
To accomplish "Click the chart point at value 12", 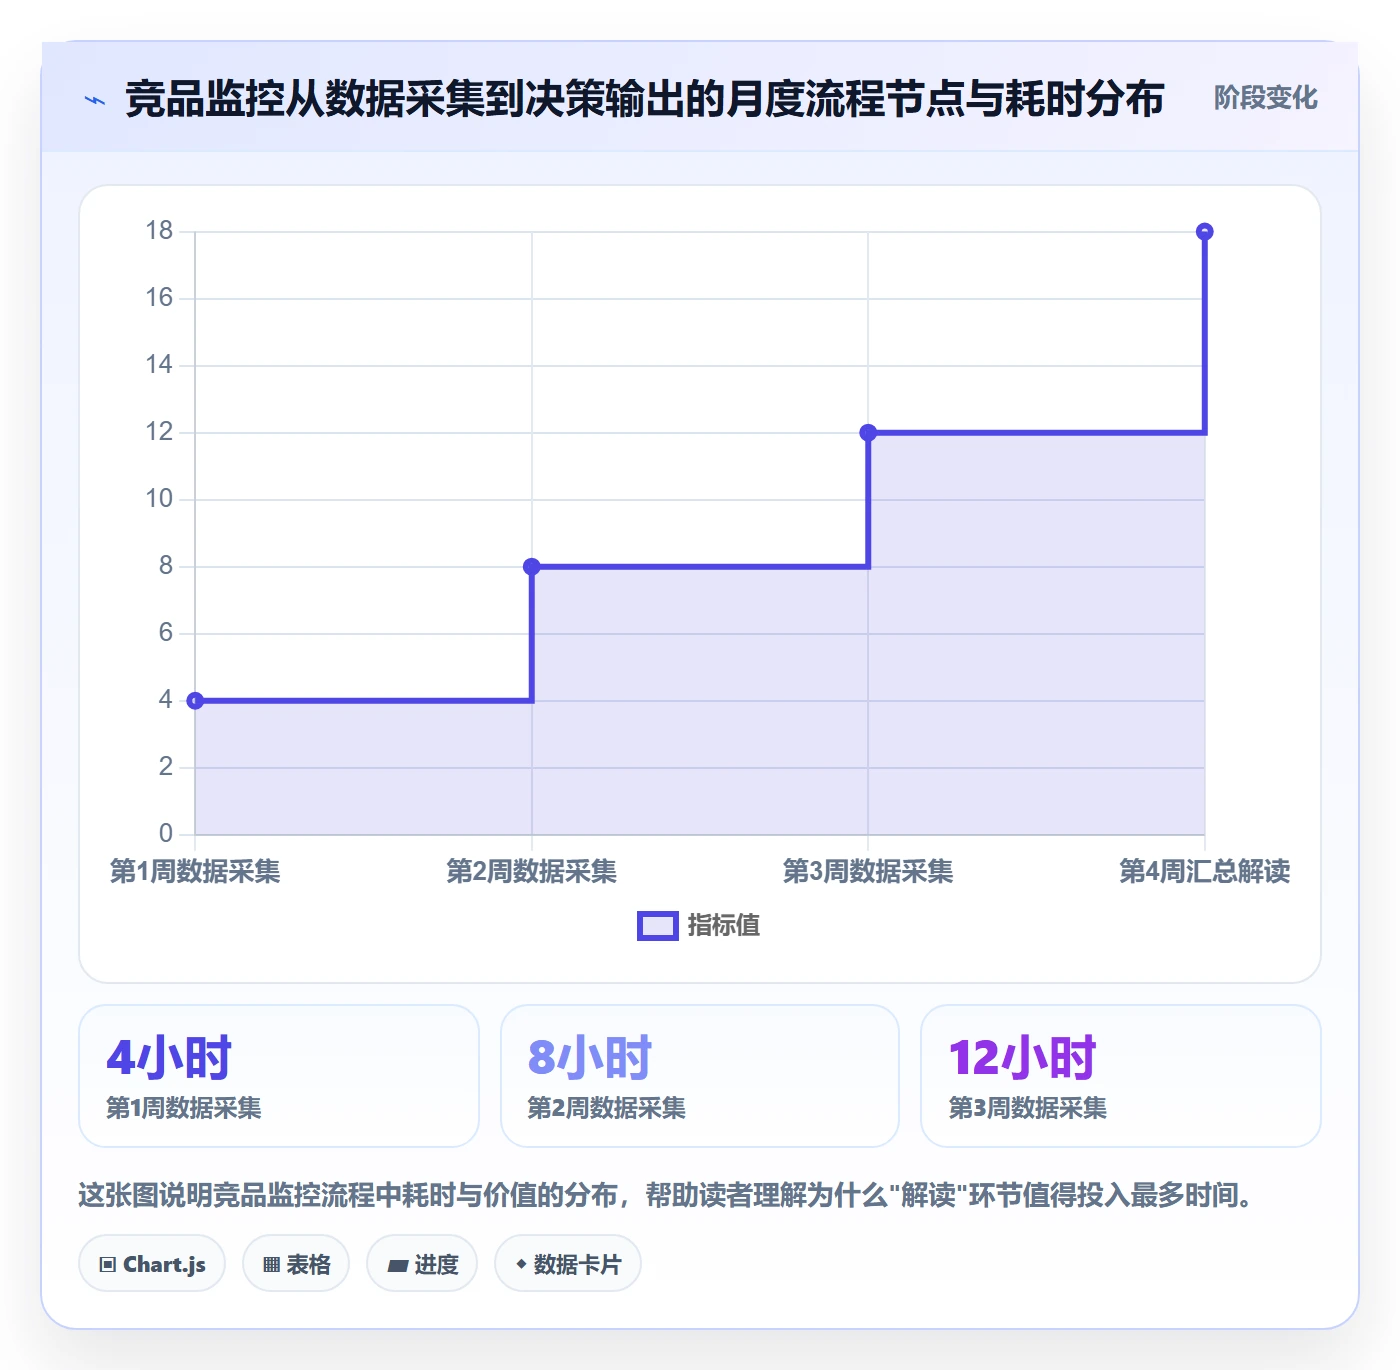I will (868, 433).
